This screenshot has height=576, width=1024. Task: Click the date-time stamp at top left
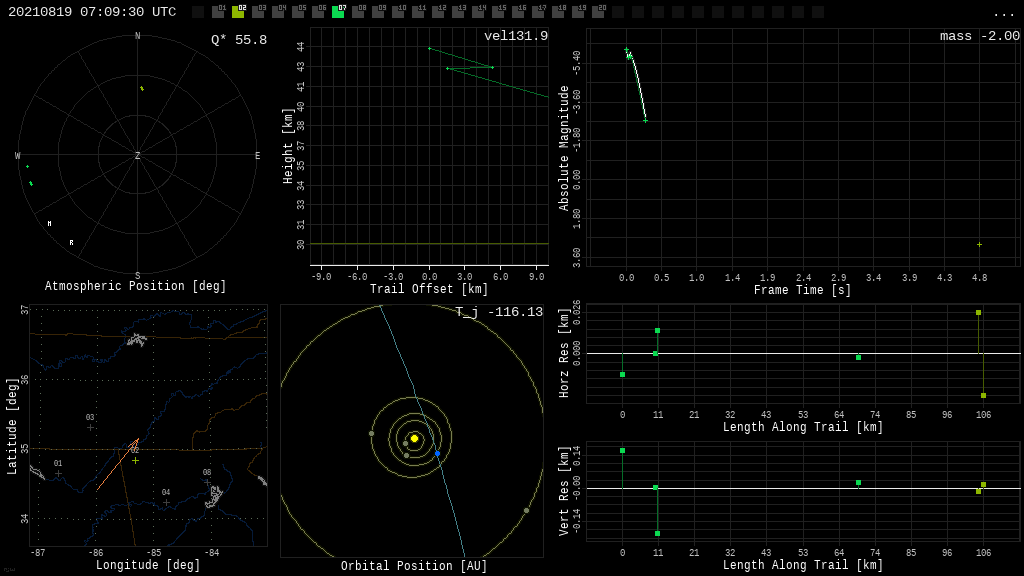(x=92, y=12)
